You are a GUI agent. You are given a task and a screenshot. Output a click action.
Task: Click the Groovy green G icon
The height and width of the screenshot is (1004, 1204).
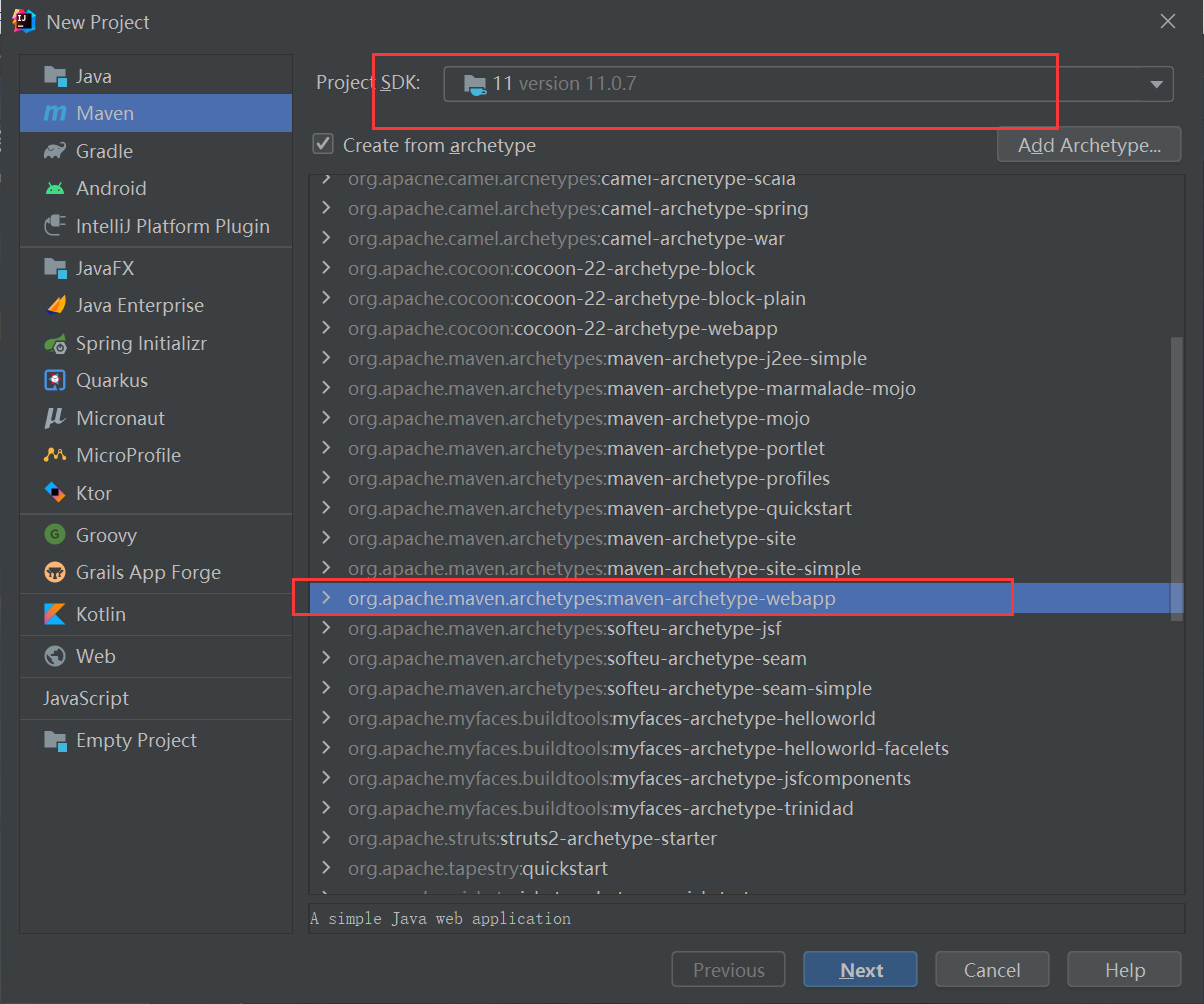(x=55, y=535)
